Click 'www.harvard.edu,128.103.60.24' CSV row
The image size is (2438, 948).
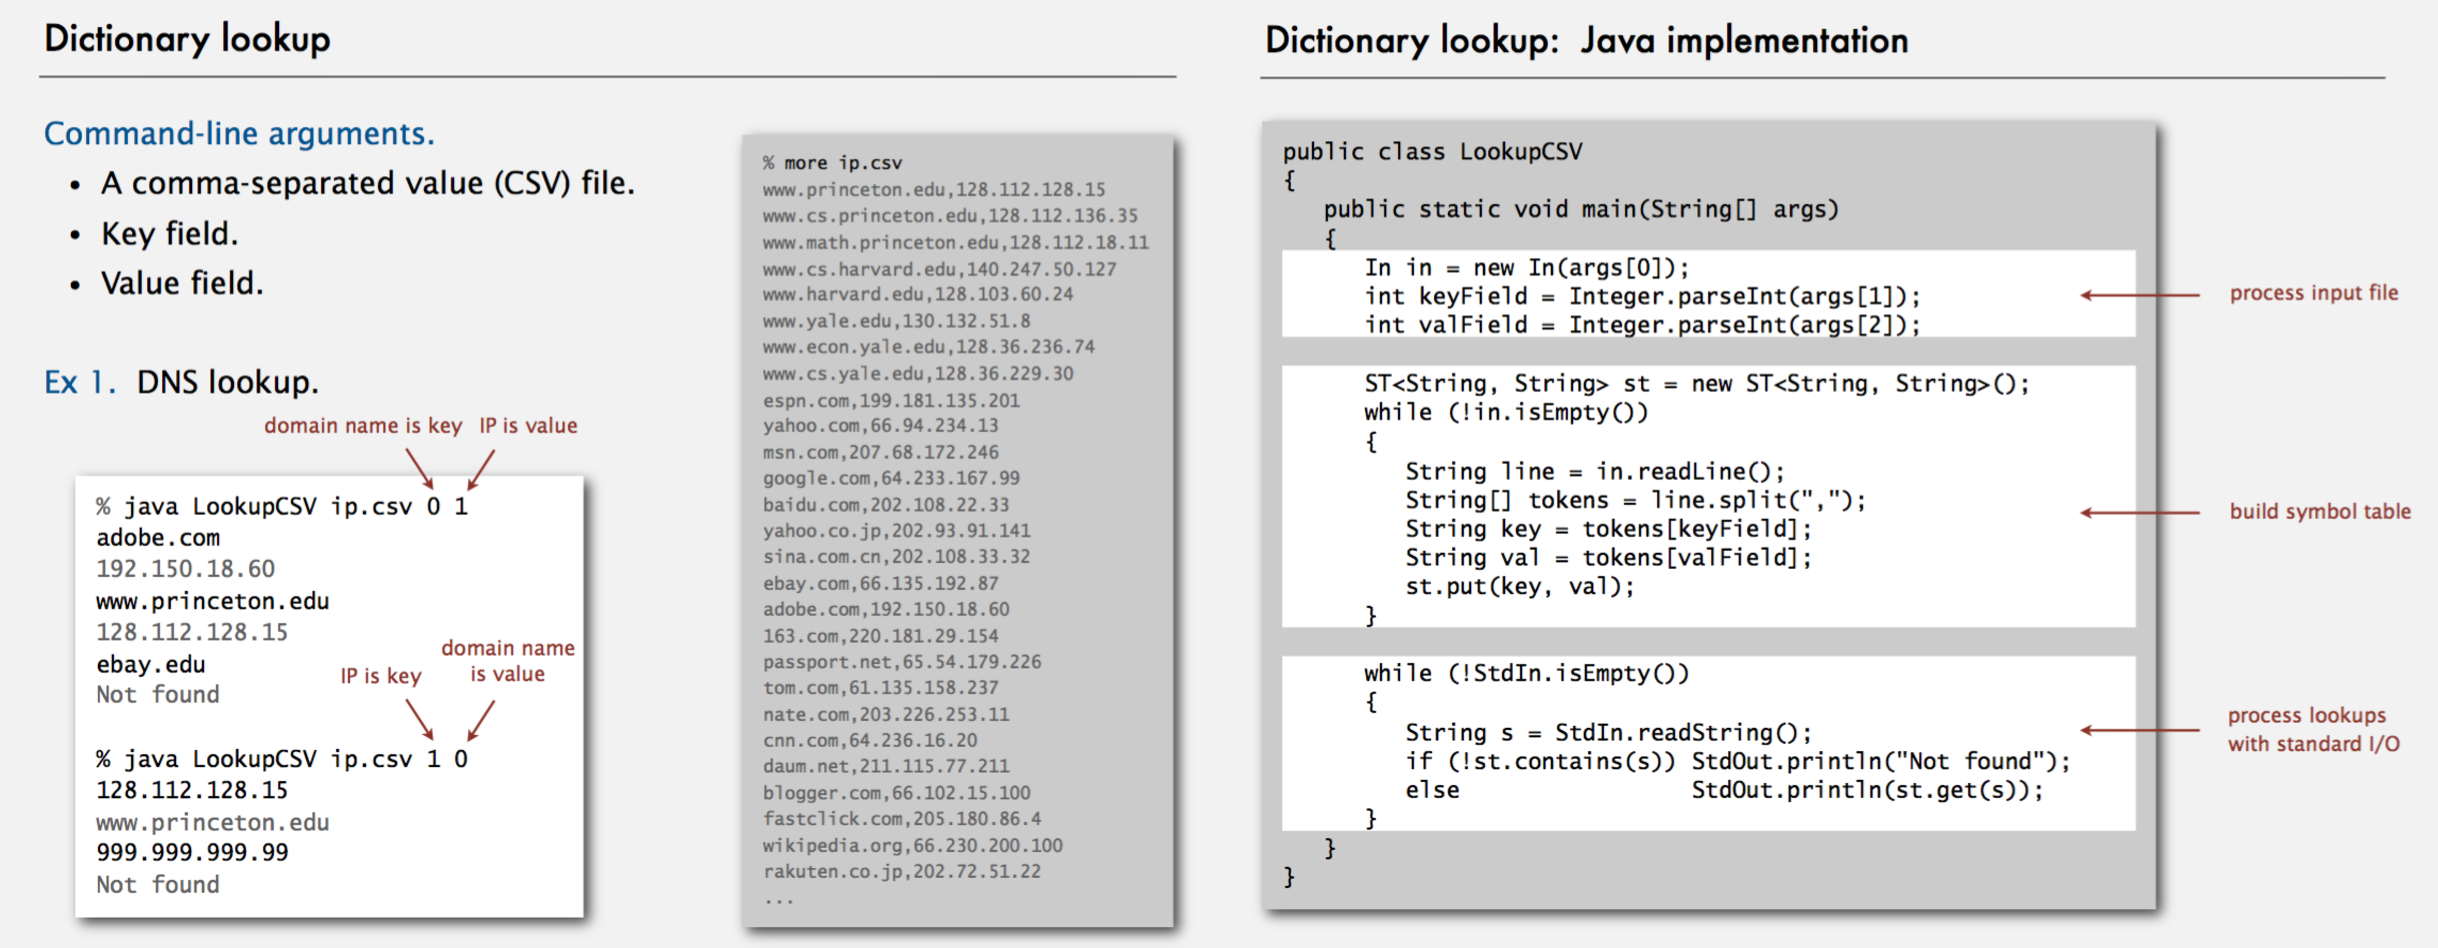[x=918, y=295]
